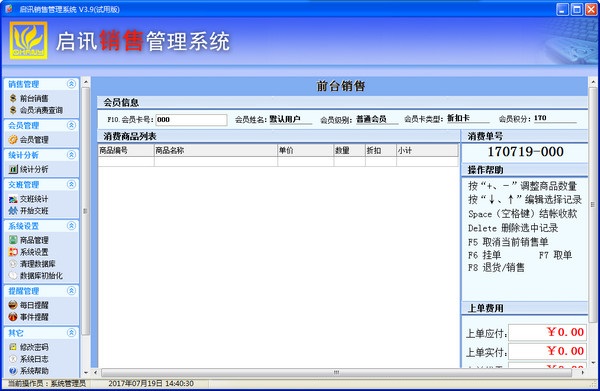Click the 系统日志 icon
Image resolution: width=600 pixels, height=391 pixels.
point(13,359)
